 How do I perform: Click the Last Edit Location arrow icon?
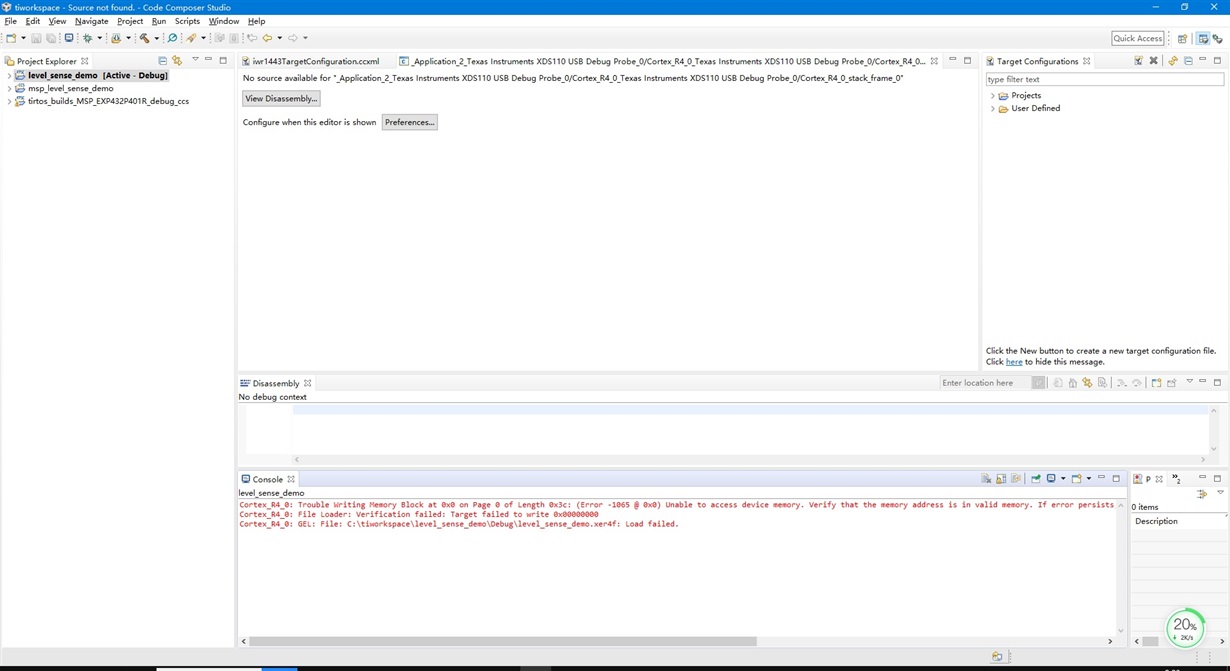point(251,38)
